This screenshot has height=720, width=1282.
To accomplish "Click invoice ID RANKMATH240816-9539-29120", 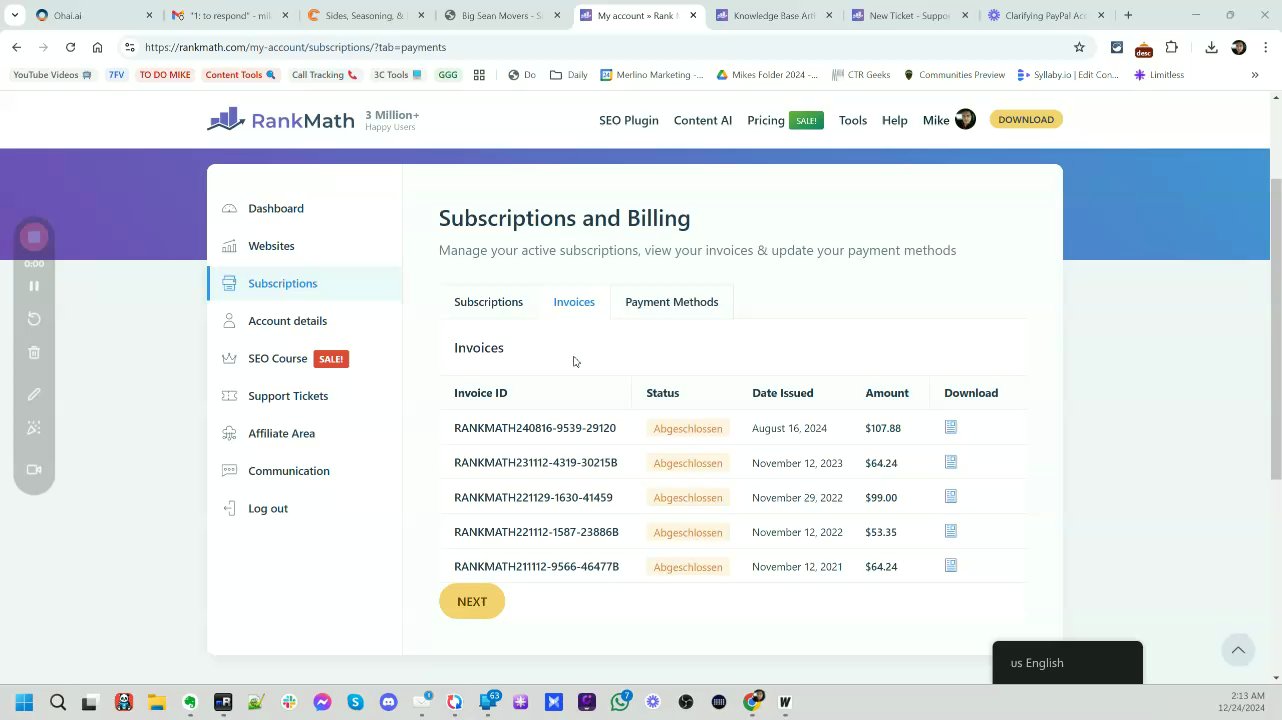I will pyautogui.click(x=535, y=428).
